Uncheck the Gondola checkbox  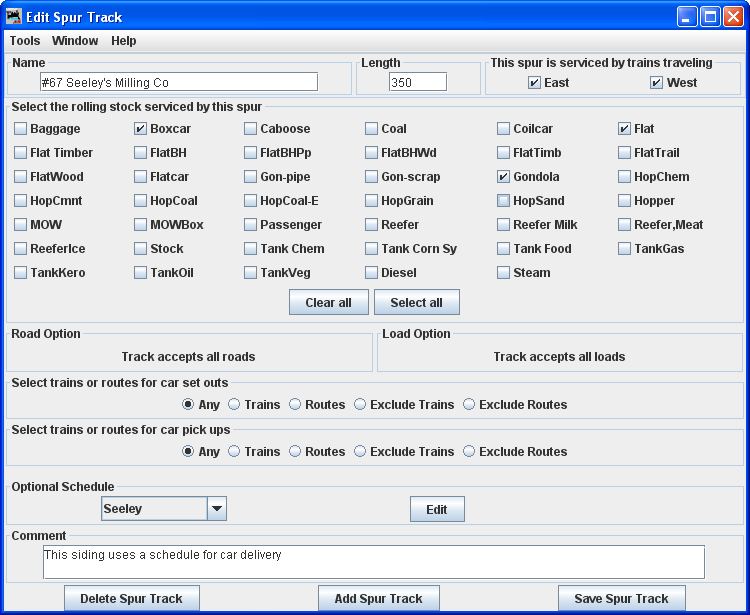(504, 177)
